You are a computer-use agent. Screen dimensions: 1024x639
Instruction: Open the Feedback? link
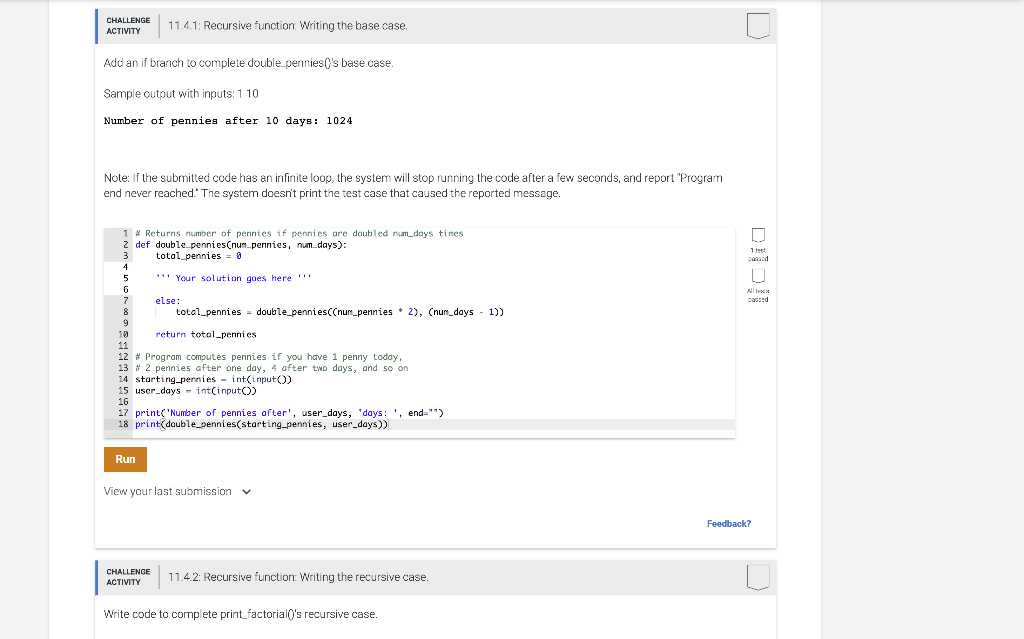pyautogui.click(x=729, y=523)
